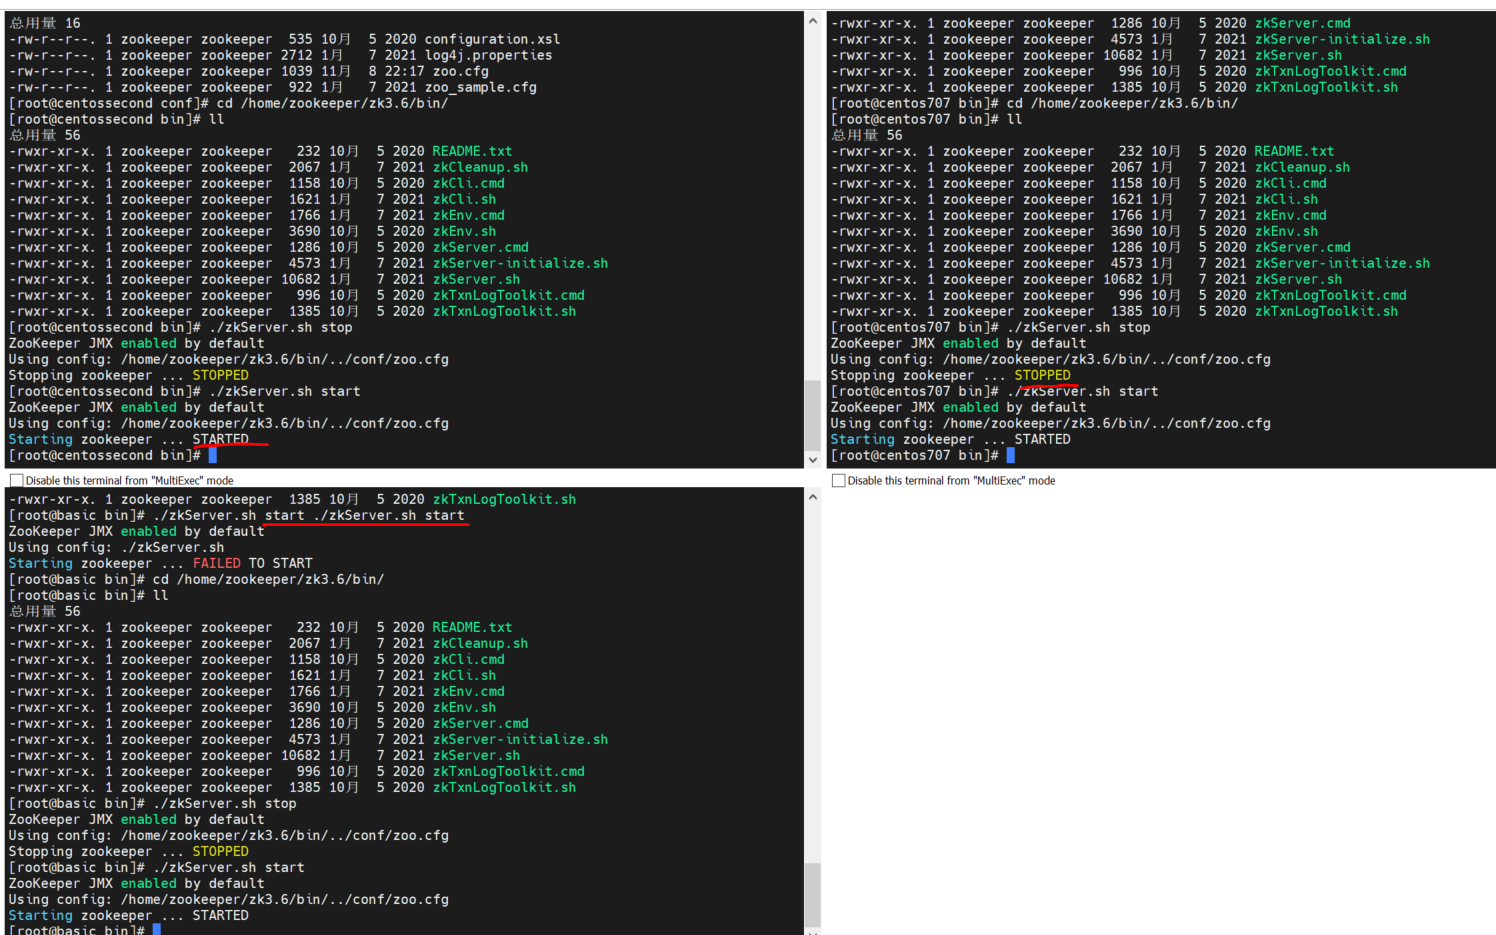Image resolution: width=1496 pixels, height=935 pixels.
Task: Click zkEnv.sh in basic terminal listing
Action: (x=464, y=707)
